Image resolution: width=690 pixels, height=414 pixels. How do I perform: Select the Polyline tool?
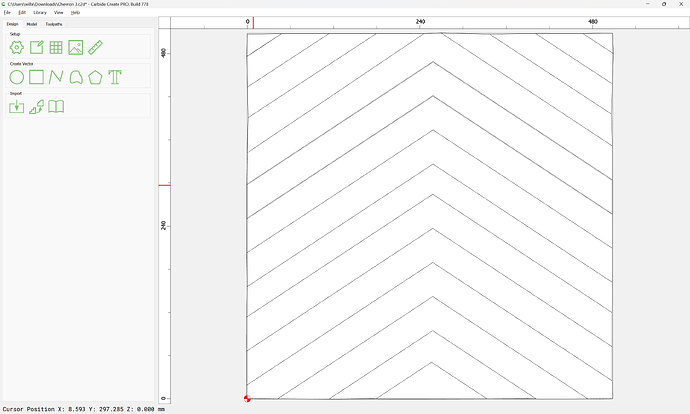(56, 77)
